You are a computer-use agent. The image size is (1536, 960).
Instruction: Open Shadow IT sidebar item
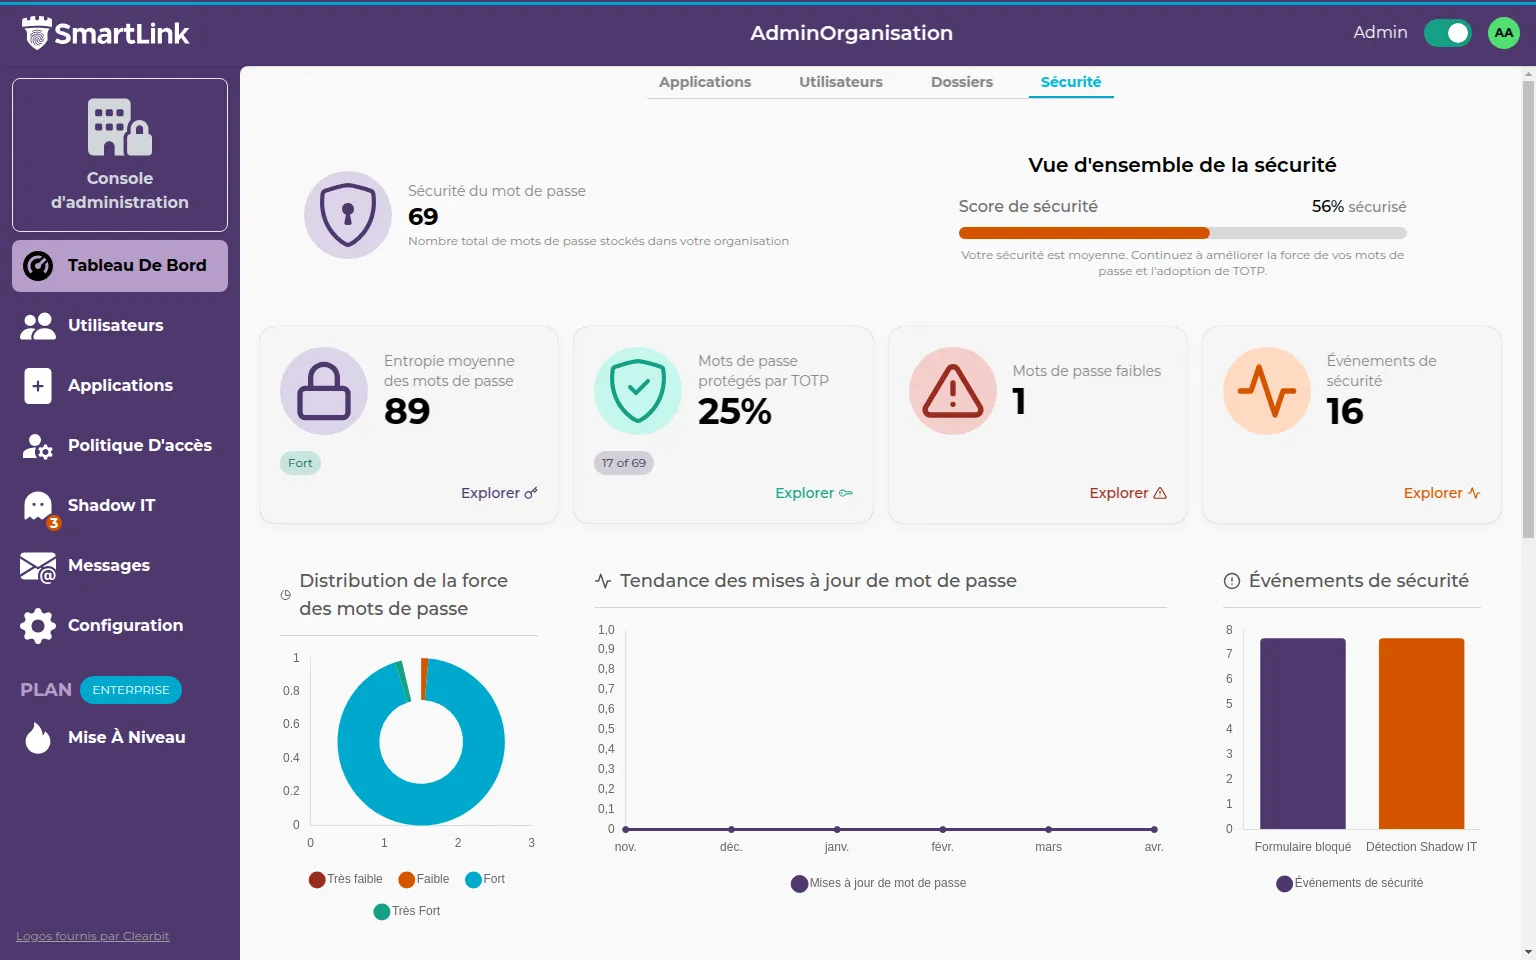(120, 506)
